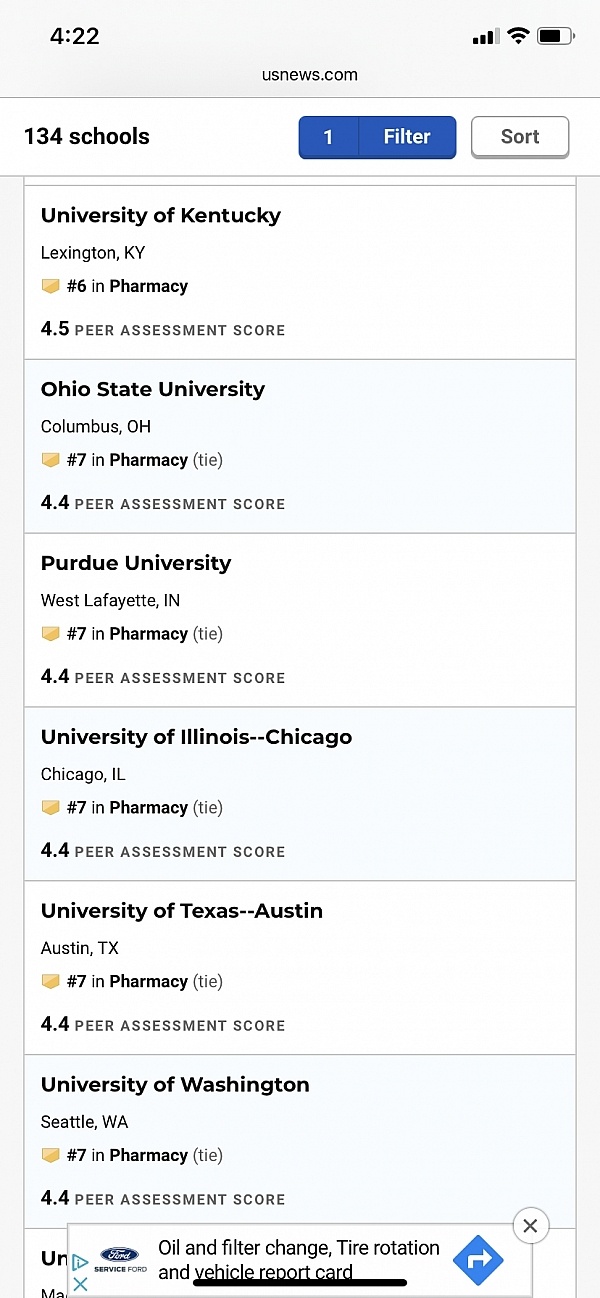Click the badge icon in the Texas--Austin row
The image size is (600, 1298).
tap(50, 982)
